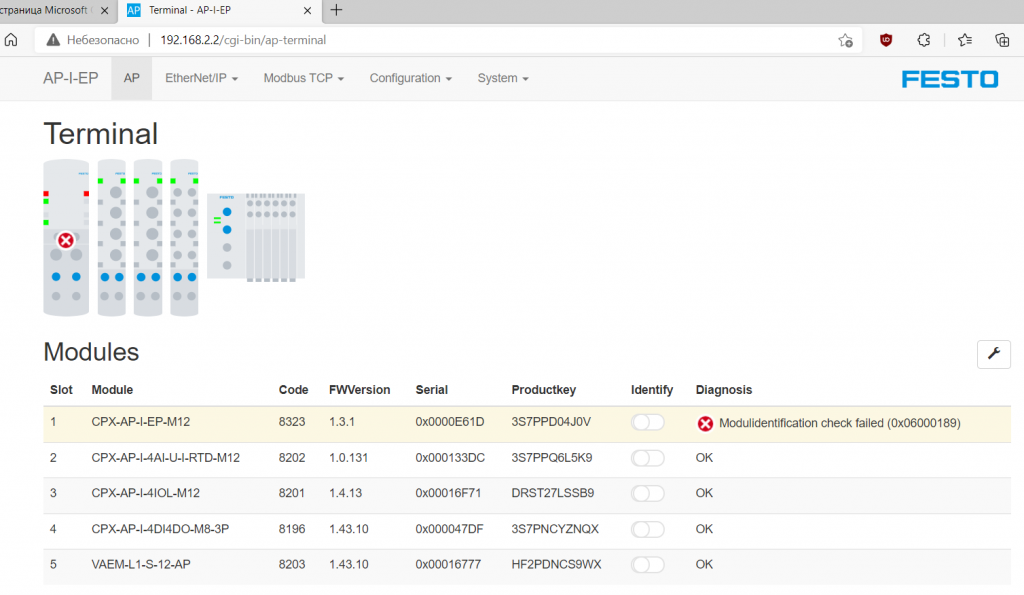
Task: Switch to the Microsoft page browser tab
Action: pyautogui.click(x=56, y=10)
